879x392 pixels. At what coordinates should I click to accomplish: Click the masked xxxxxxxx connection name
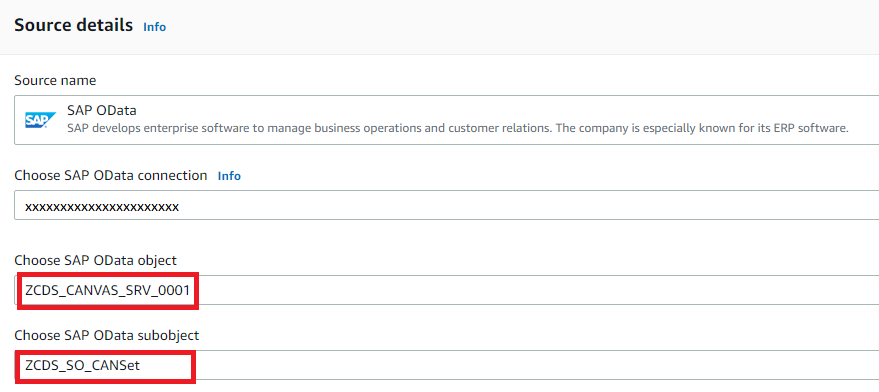(102, 207)
